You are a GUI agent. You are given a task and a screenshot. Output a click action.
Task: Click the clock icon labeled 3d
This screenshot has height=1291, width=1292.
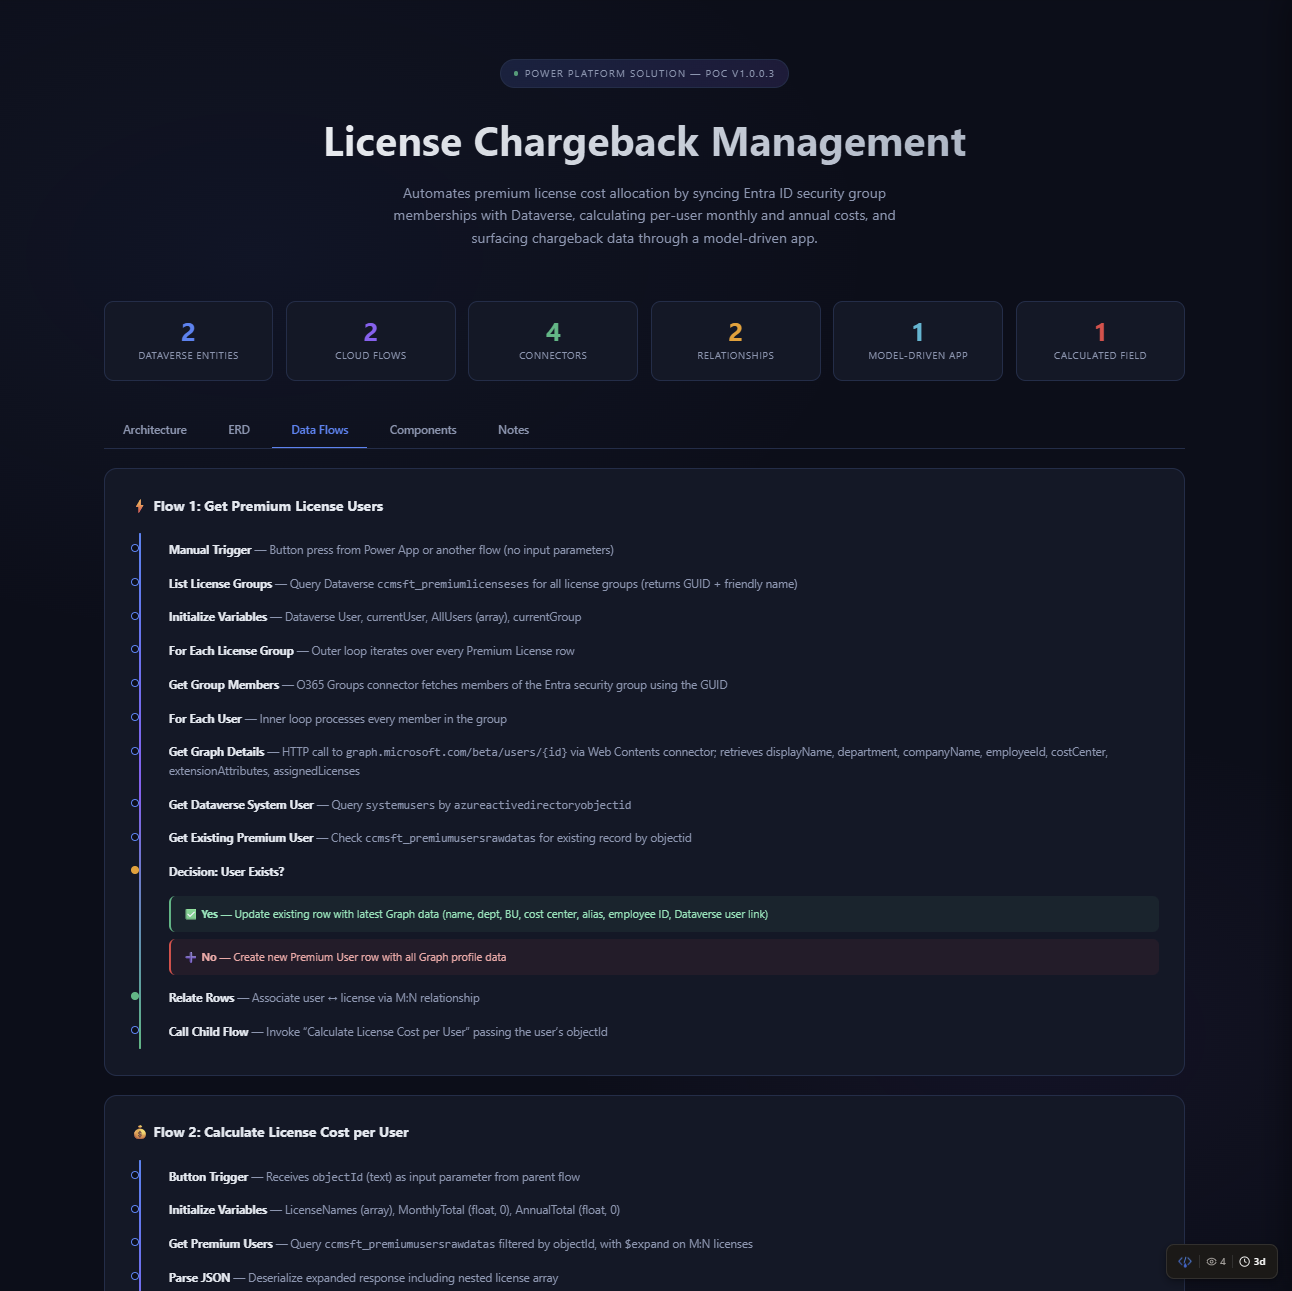[1251, 1261]
